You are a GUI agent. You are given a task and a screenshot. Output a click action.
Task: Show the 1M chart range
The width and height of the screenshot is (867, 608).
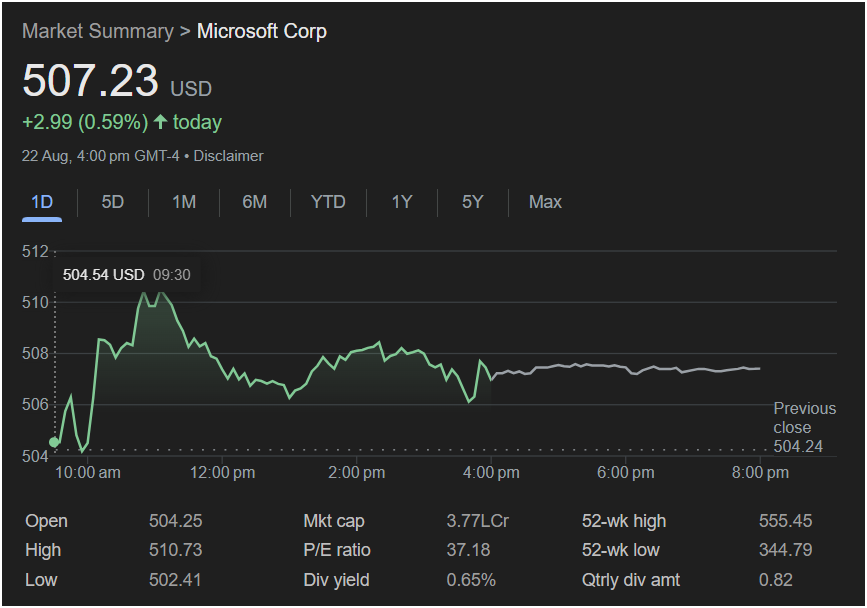click(x=184, y=202)
